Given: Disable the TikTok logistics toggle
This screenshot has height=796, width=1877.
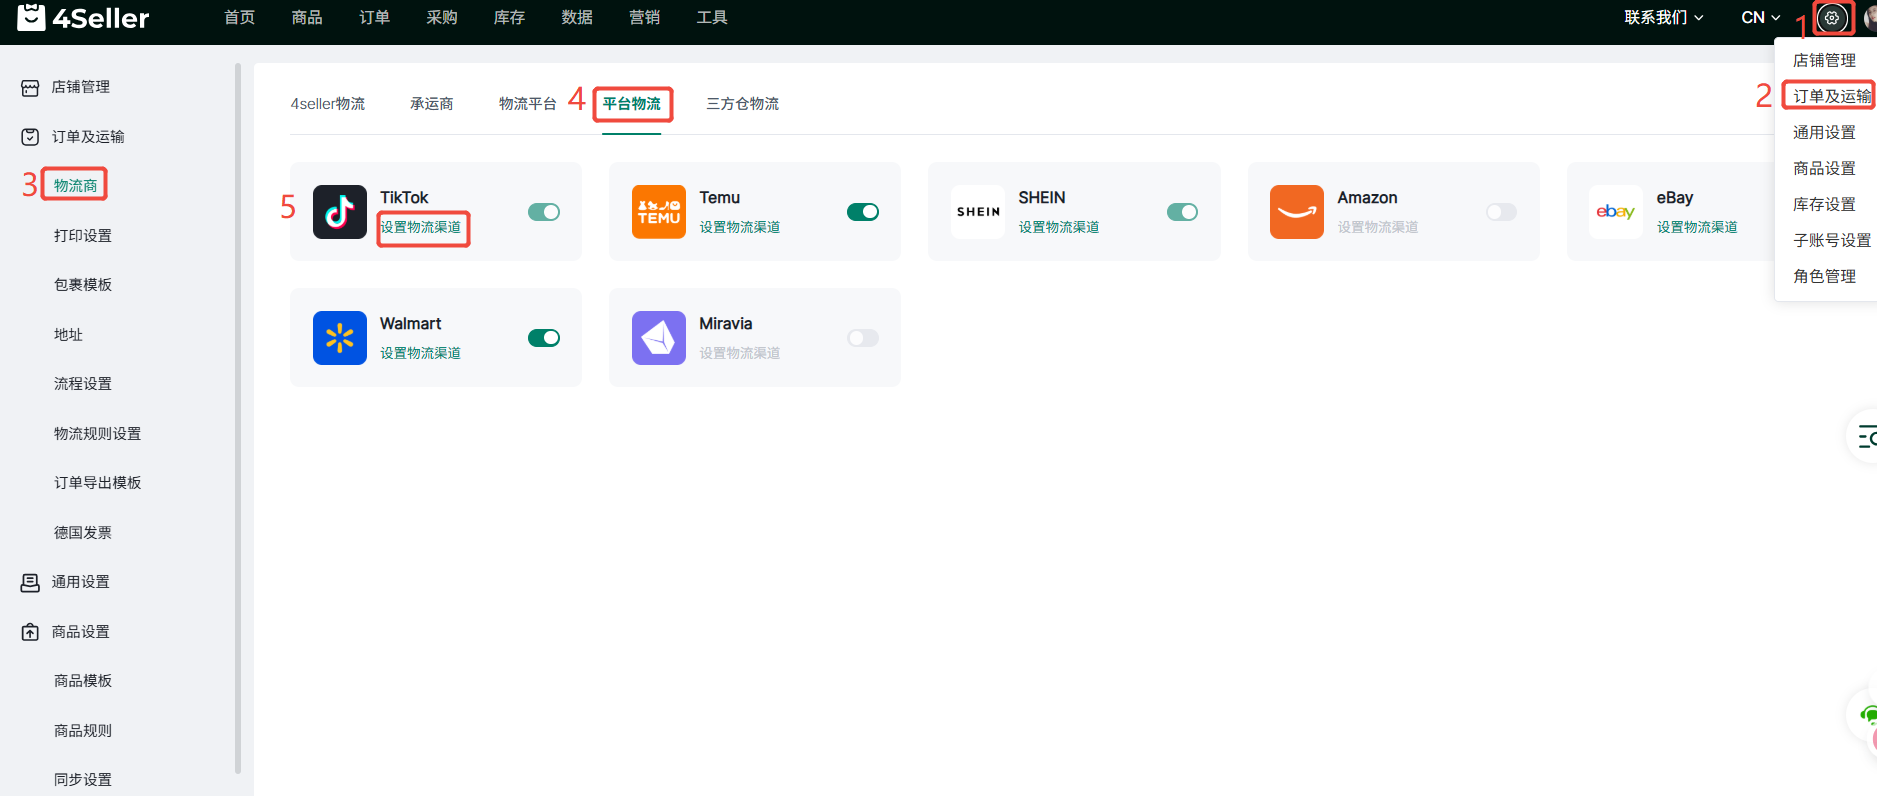Looking at the screenshot, I should point(544,212).
